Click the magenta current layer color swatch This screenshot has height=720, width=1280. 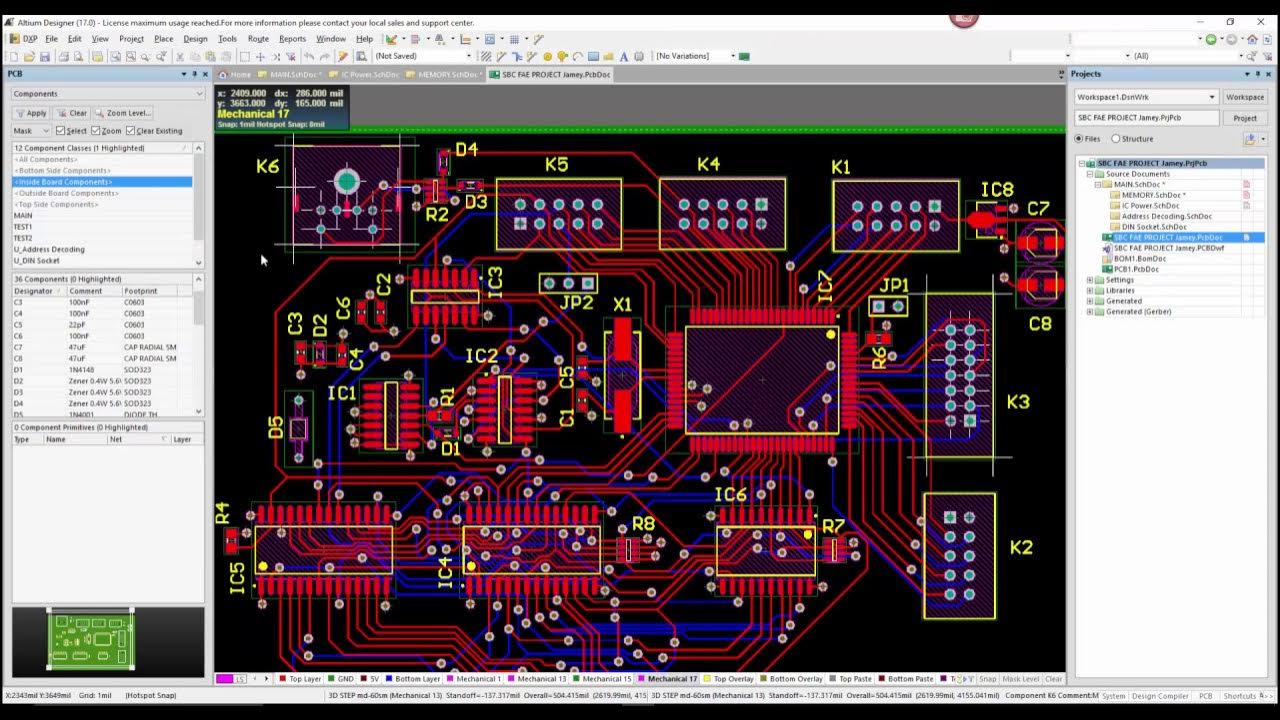point(224,678)
